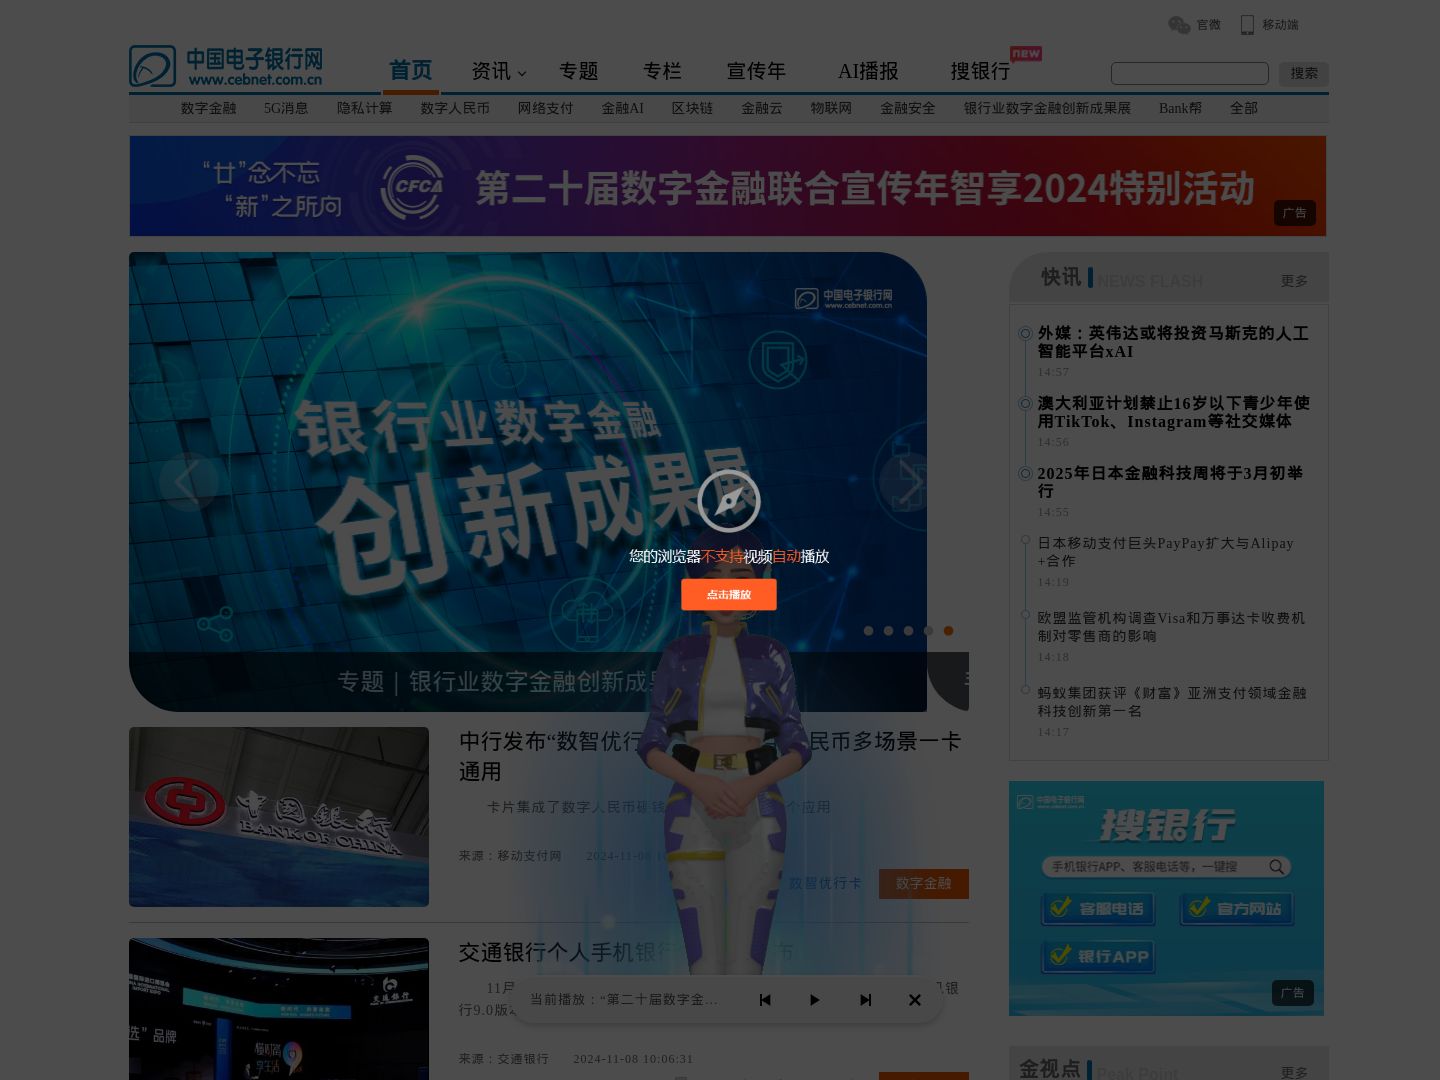
Task: Open 欧盟监管机构调查Visa news item
Action: (1171, 627)
